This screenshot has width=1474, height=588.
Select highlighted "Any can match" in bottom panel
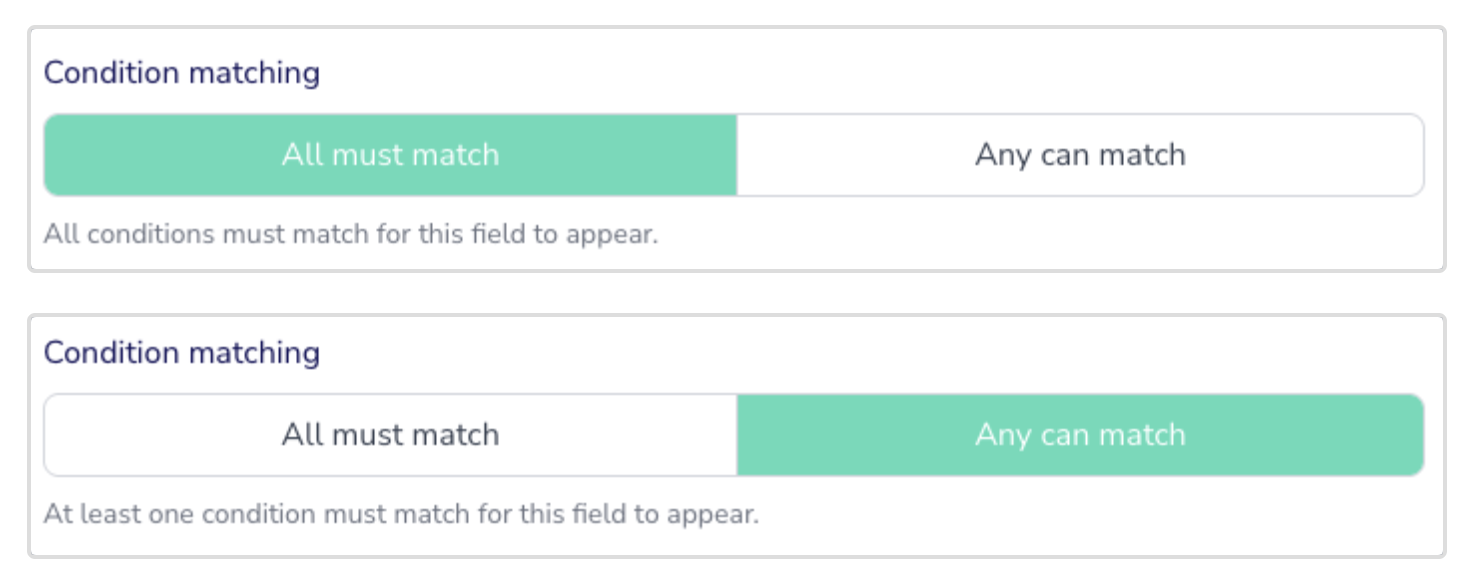point(1080,435)
